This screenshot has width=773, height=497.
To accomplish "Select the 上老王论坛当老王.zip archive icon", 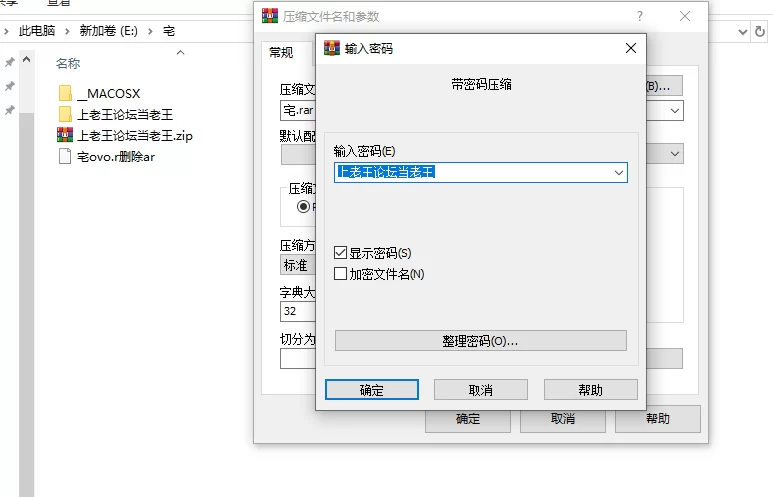I will click(65, 135).
